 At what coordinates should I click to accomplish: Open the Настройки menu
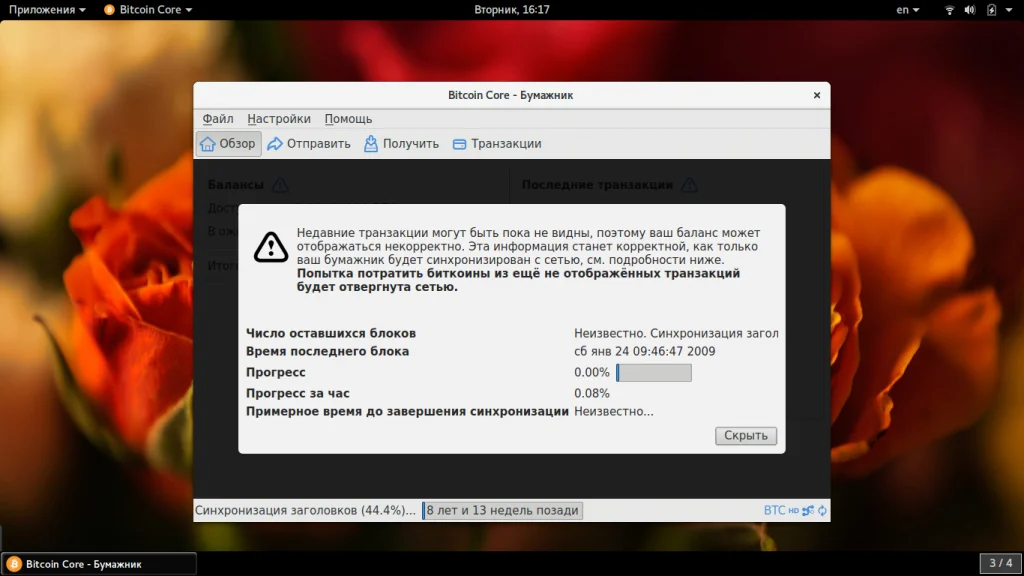279,119
